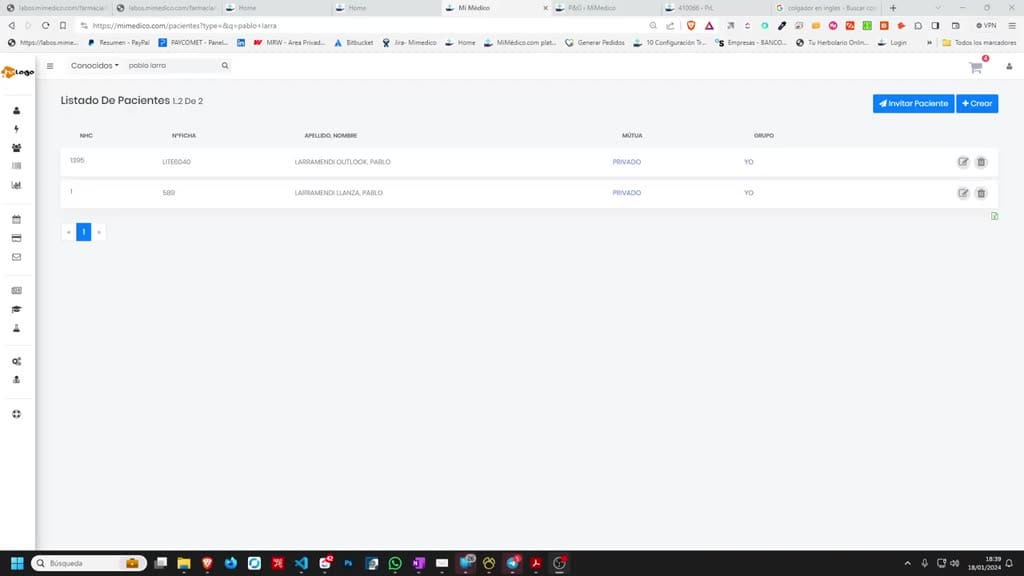1024x576 pixels.
Task: Export patient list to Excel icon
Action: (994, 216)
